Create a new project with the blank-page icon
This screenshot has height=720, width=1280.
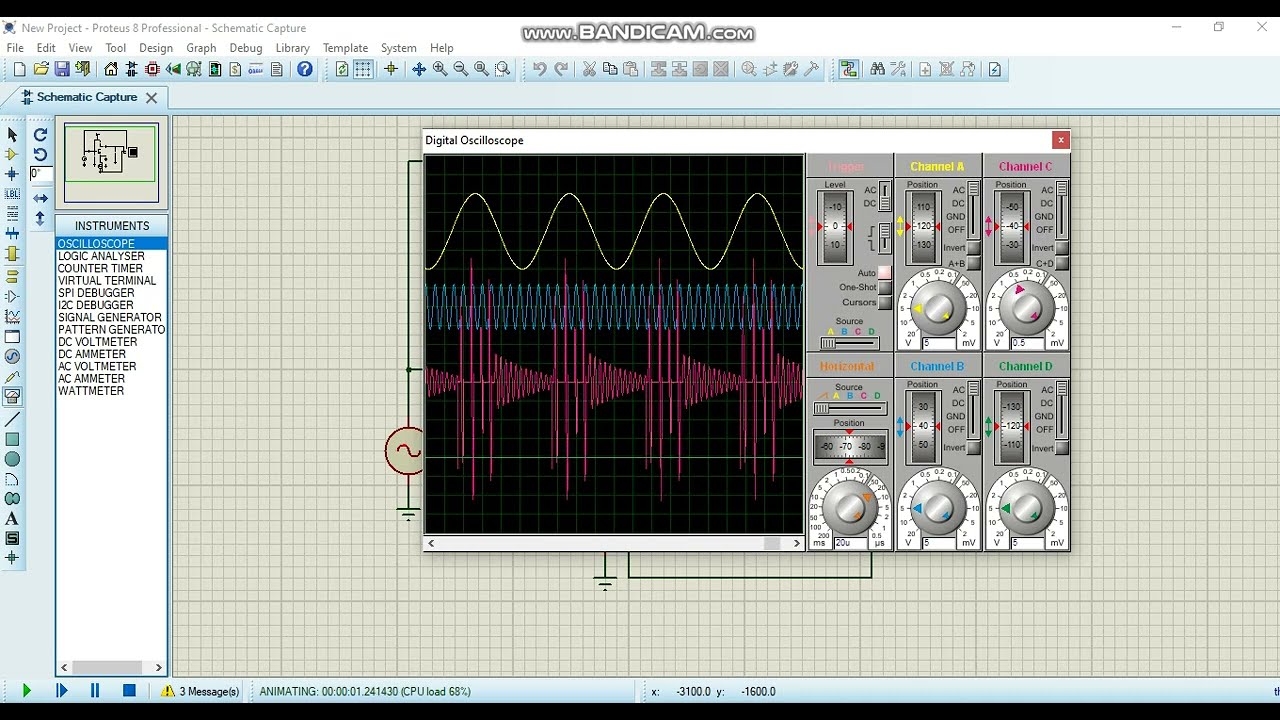pyautogui.click(x=19, y=69)
